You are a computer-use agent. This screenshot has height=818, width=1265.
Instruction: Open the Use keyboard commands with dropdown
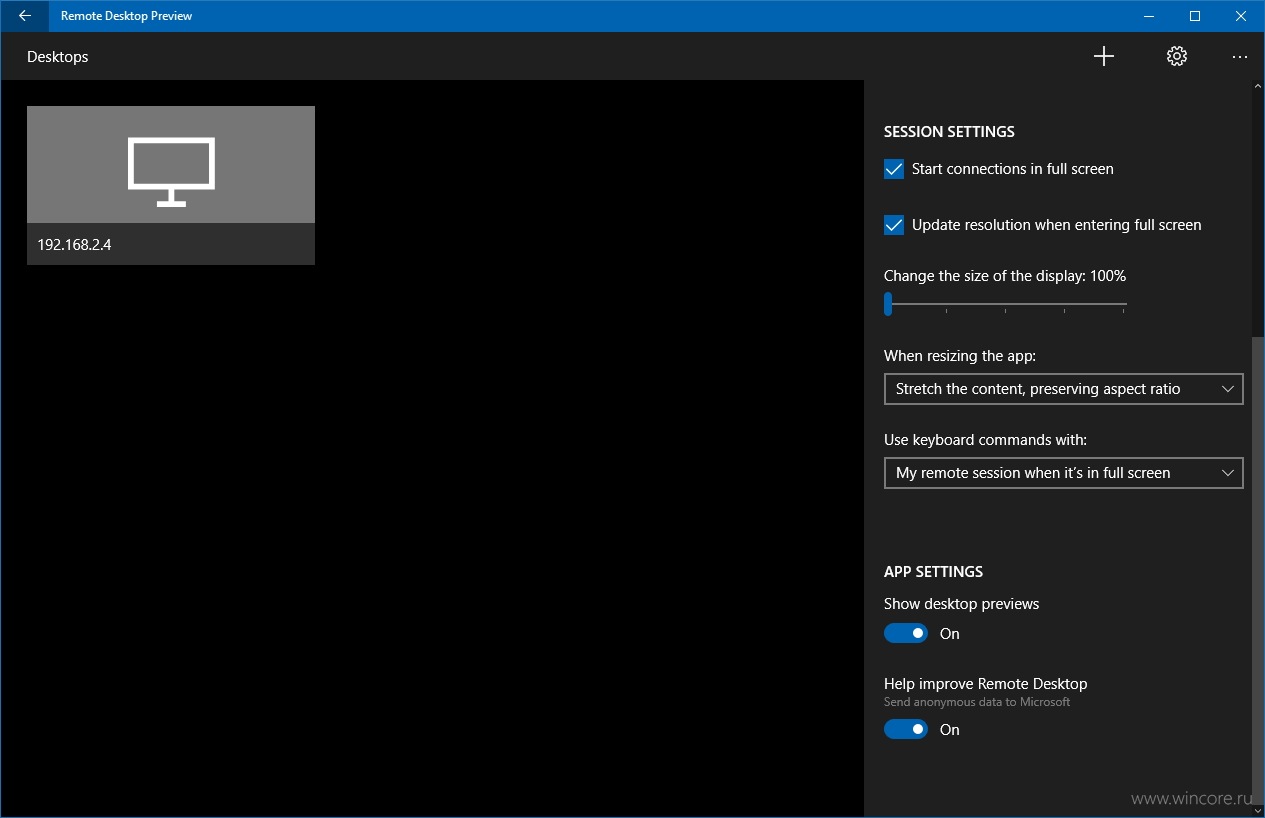tap(1064, 473)
